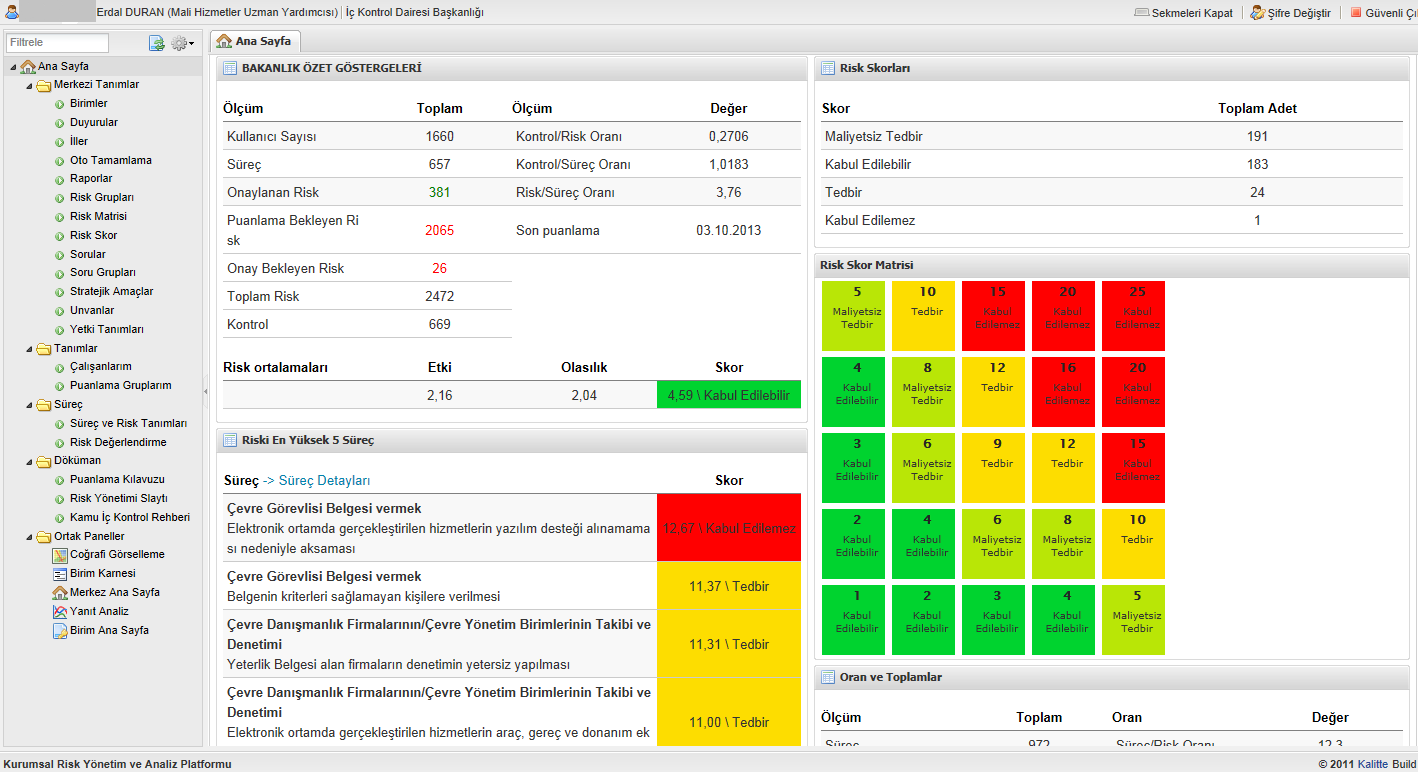The height and width of the screenshot is (772, 1418).
Task: Click the red value 2065
Action: (x=439, y=230)
